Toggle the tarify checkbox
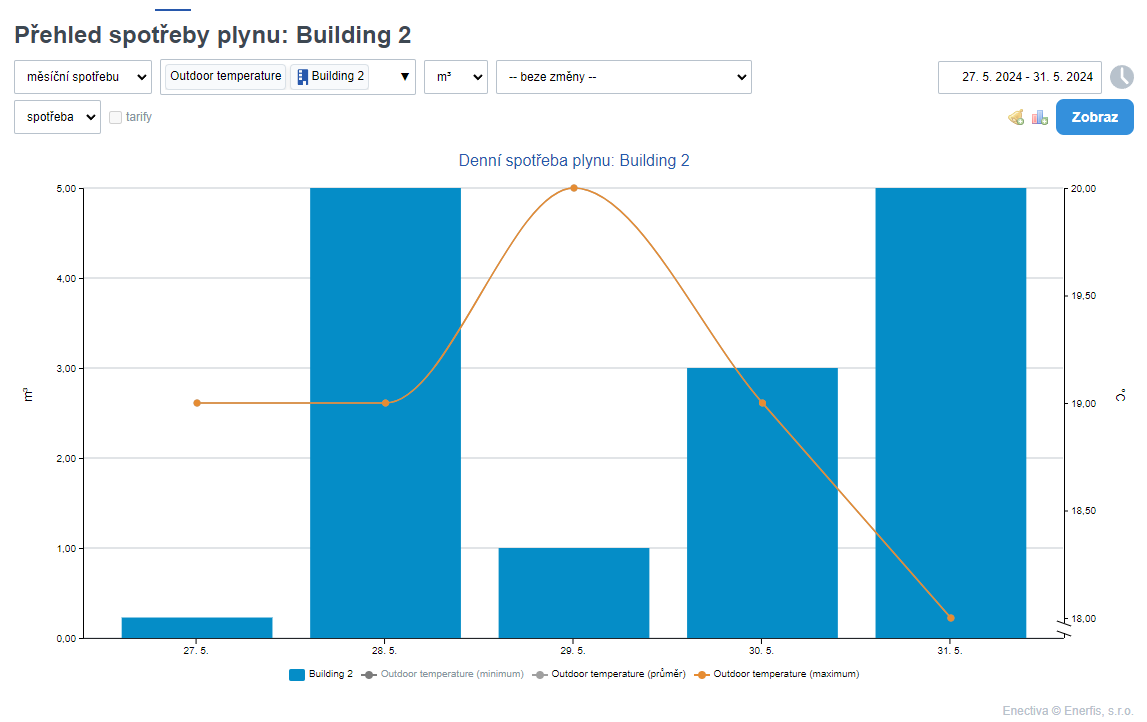 coord(116,117)
